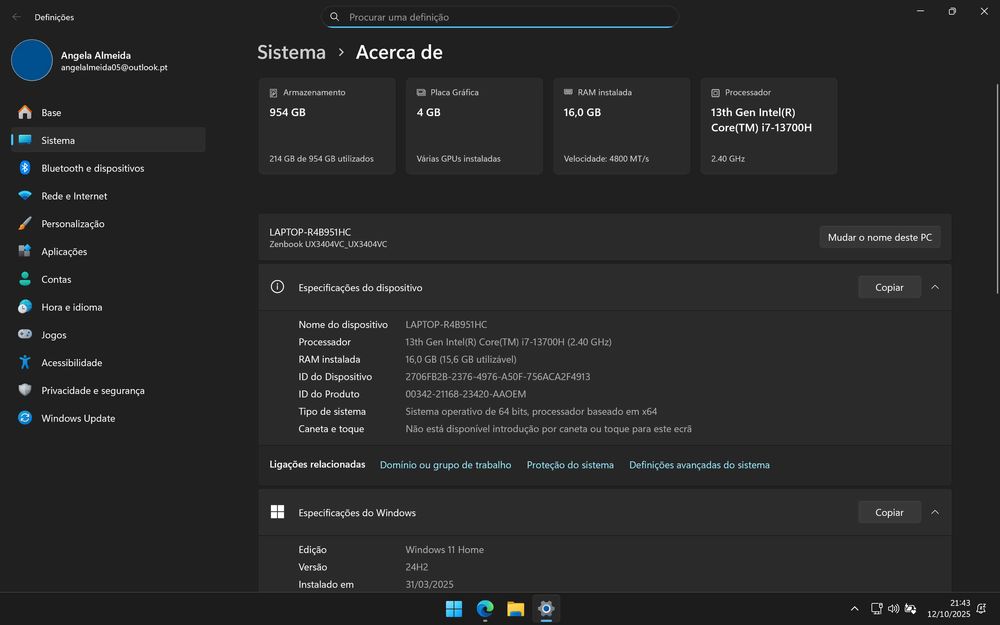This screenshot has width=1000, height=625.
Task: Copy the device specifications
Action: point(889,288)
